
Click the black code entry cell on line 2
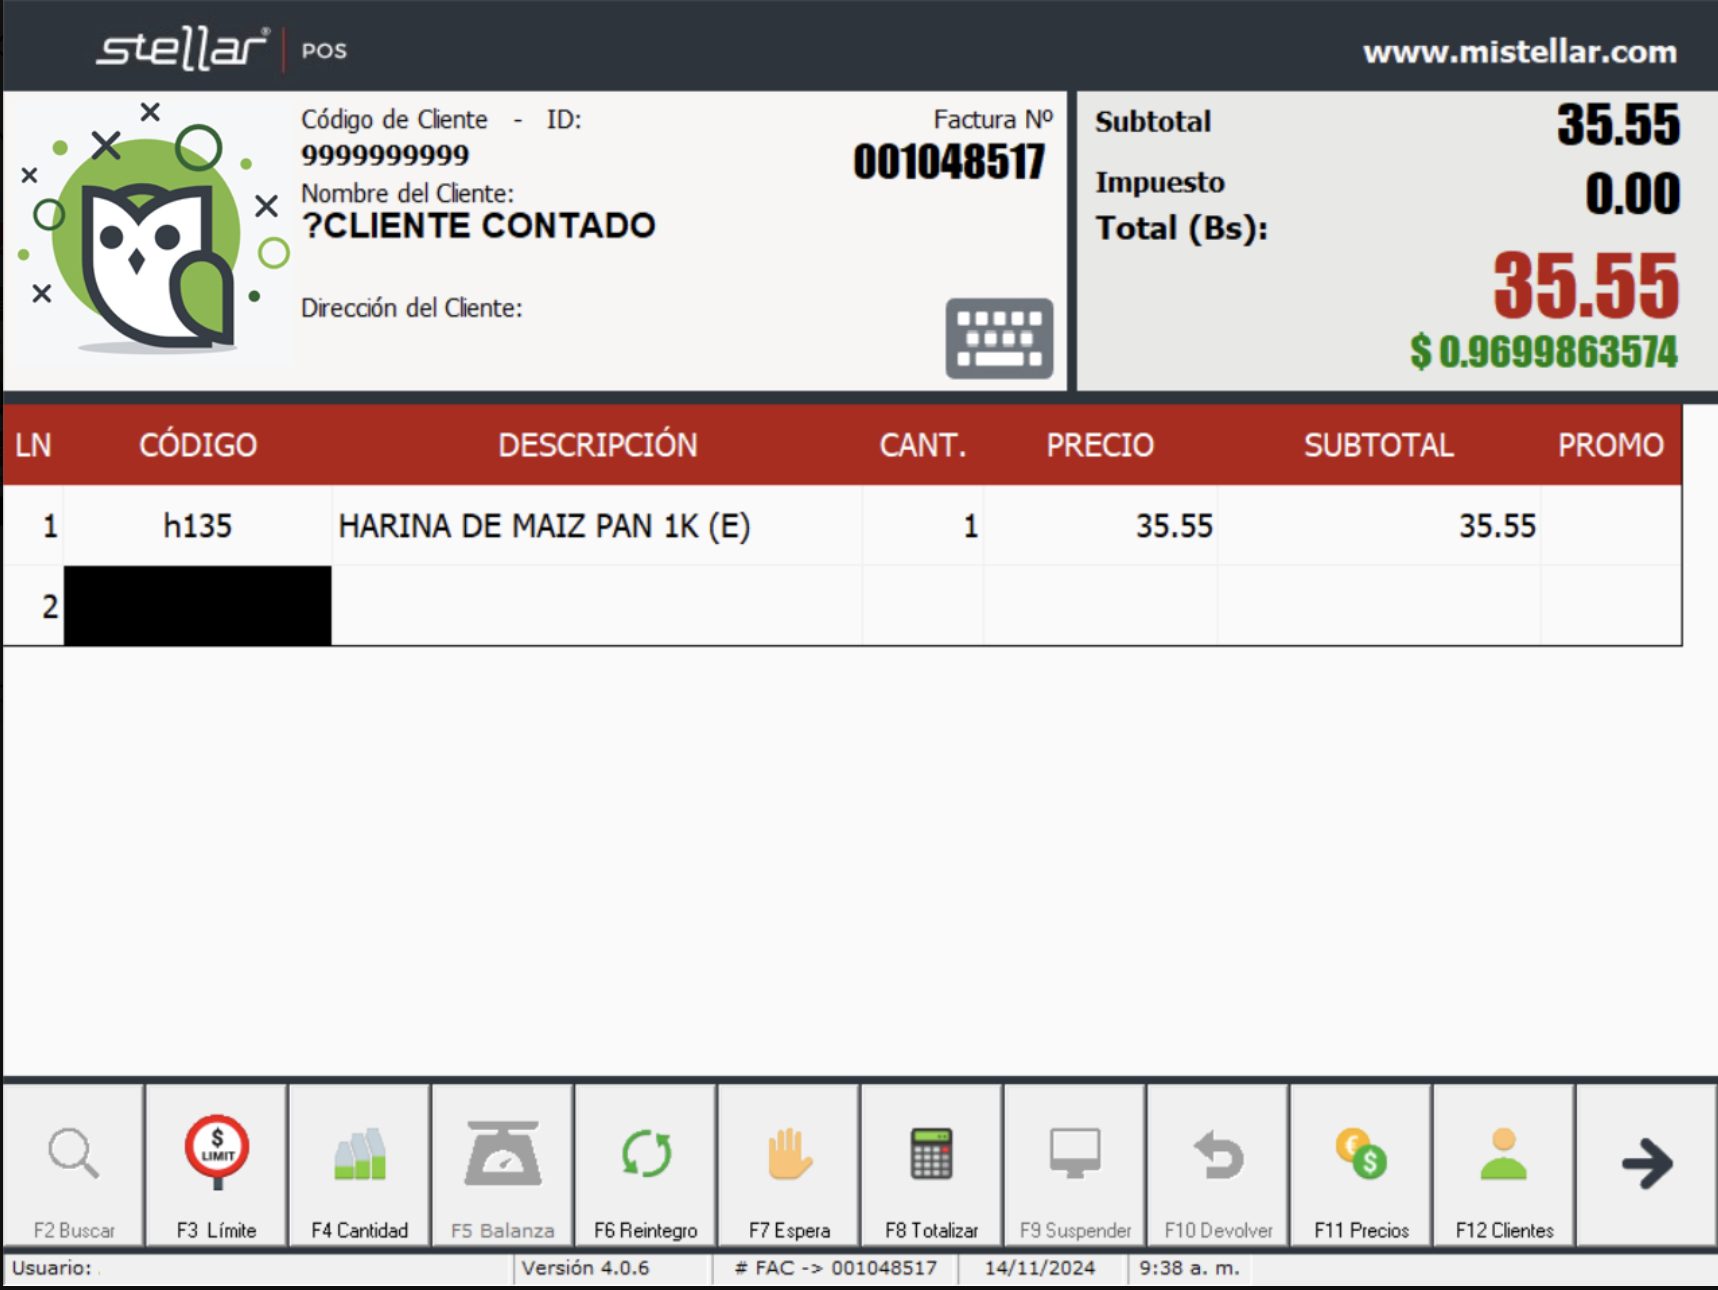coord(197,606)
